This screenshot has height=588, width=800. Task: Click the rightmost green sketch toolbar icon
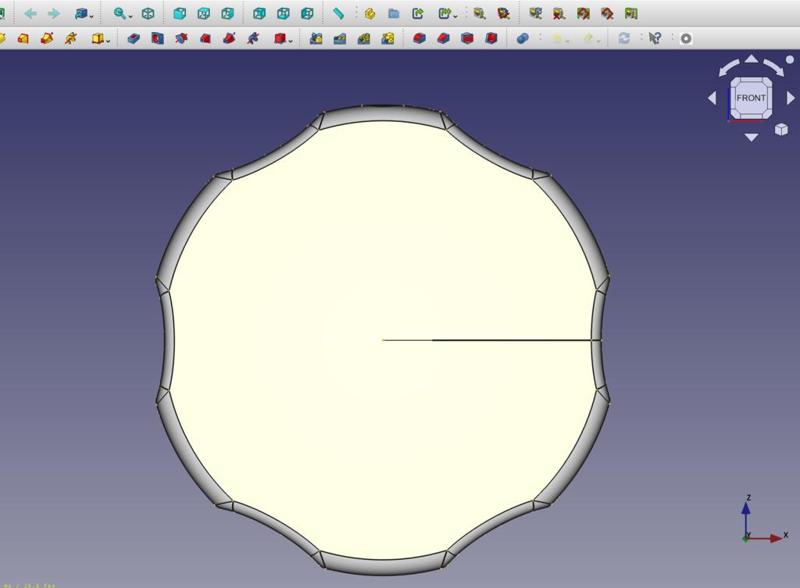[x=631, y=13]
